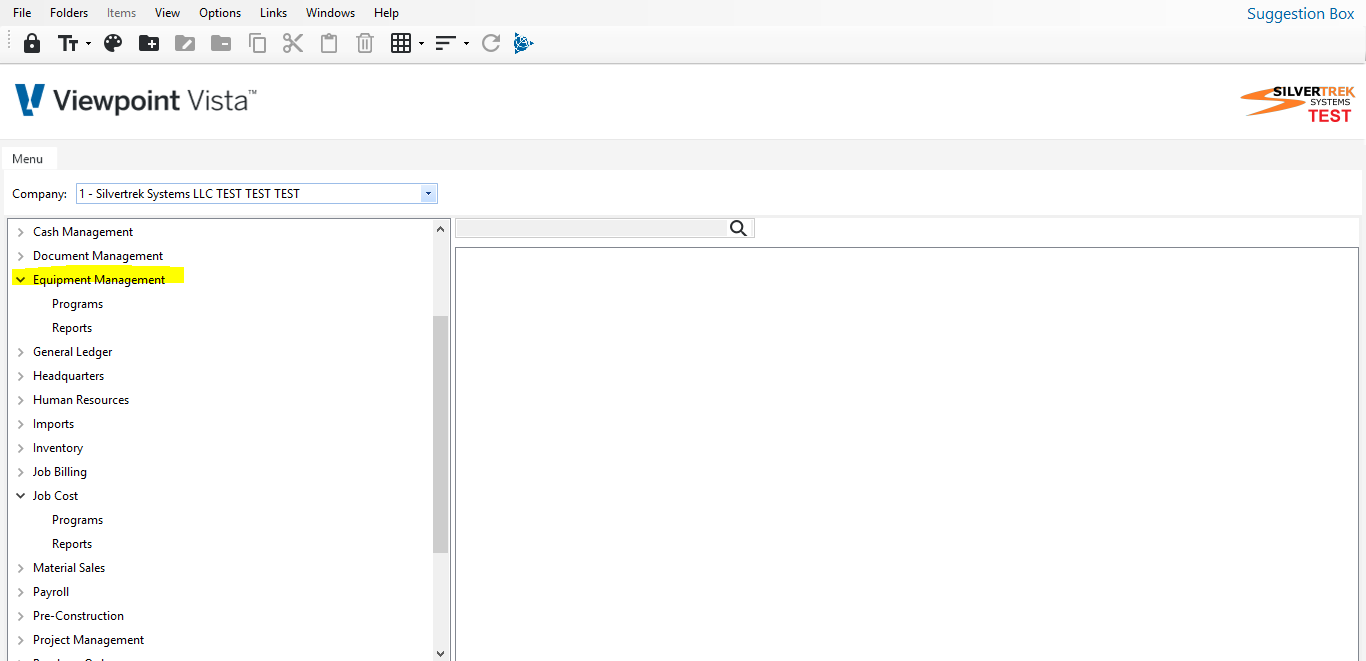Click the edit folder icon
Viewport: 1366px width, 661px height.
(x=185, y=43)
